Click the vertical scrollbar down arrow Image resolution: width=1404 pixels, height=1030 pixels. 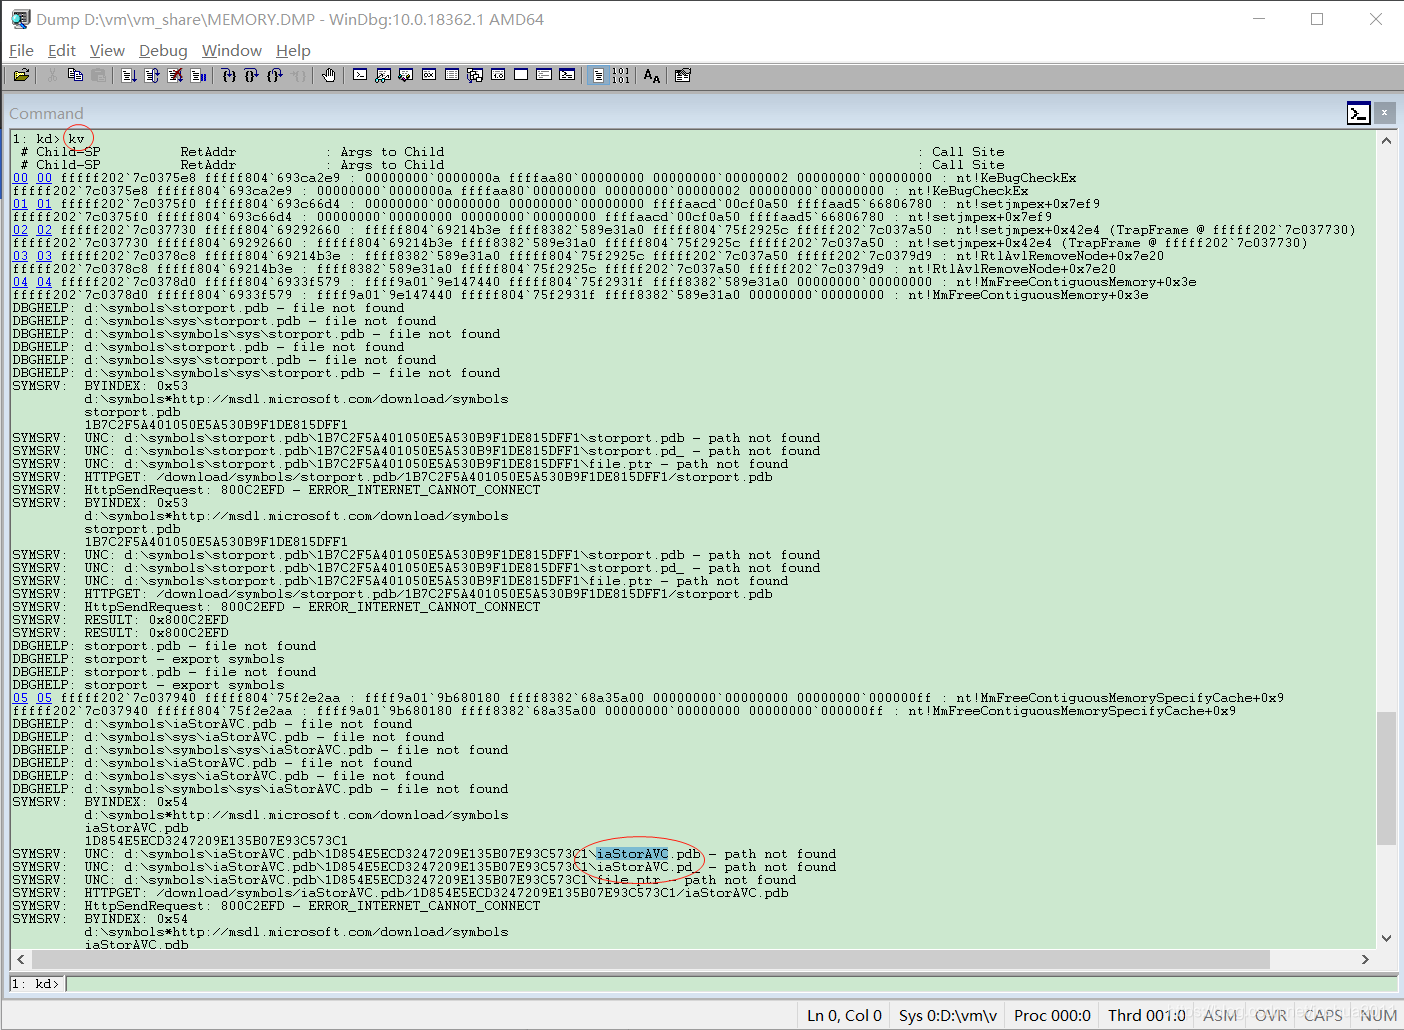point(1386,938)
